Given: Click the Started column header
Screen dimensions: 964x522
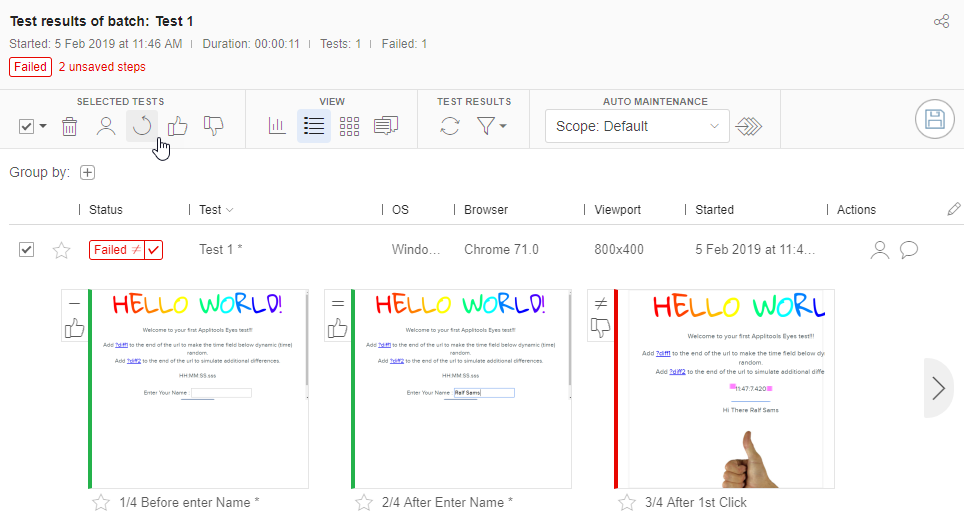Looking at the screenshot, I should click(x=714, y=210).
